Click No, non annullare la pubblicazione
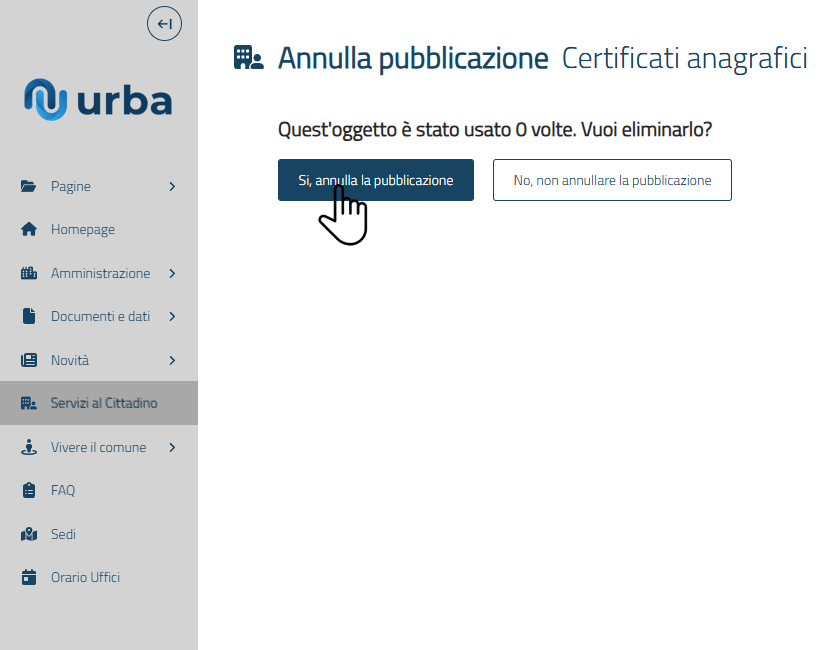 pyautogui.click(x=612, y=180)
